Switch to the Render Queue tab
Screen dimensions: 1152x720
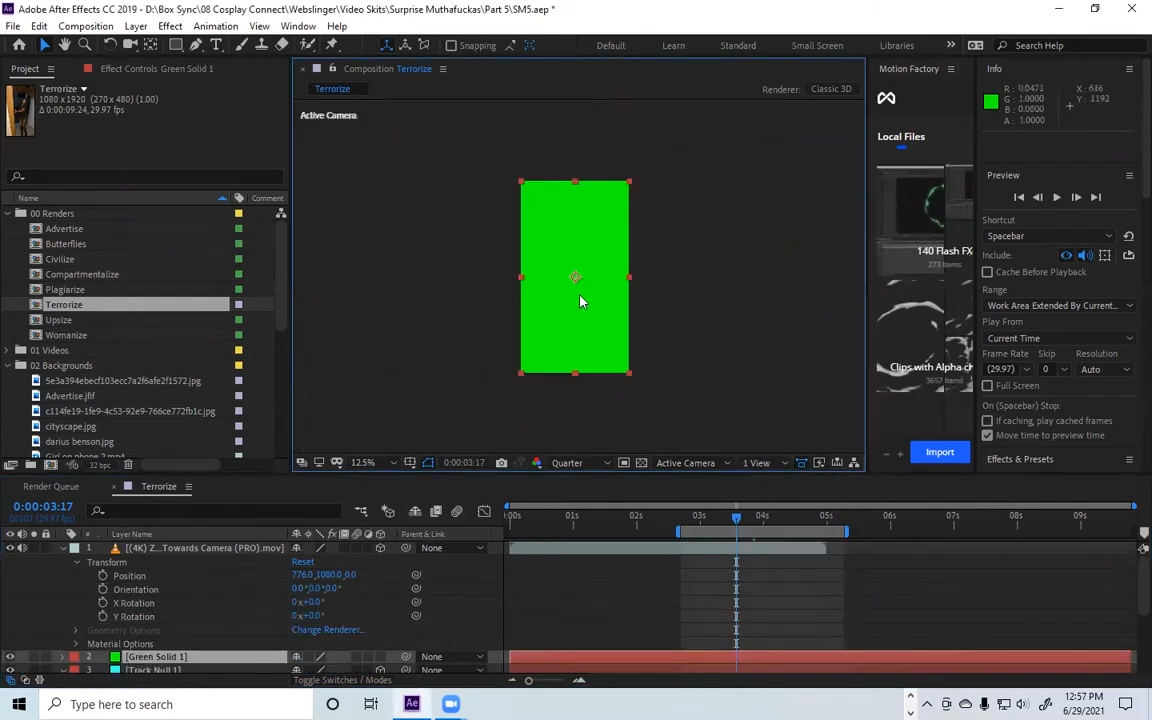(51, 486)
